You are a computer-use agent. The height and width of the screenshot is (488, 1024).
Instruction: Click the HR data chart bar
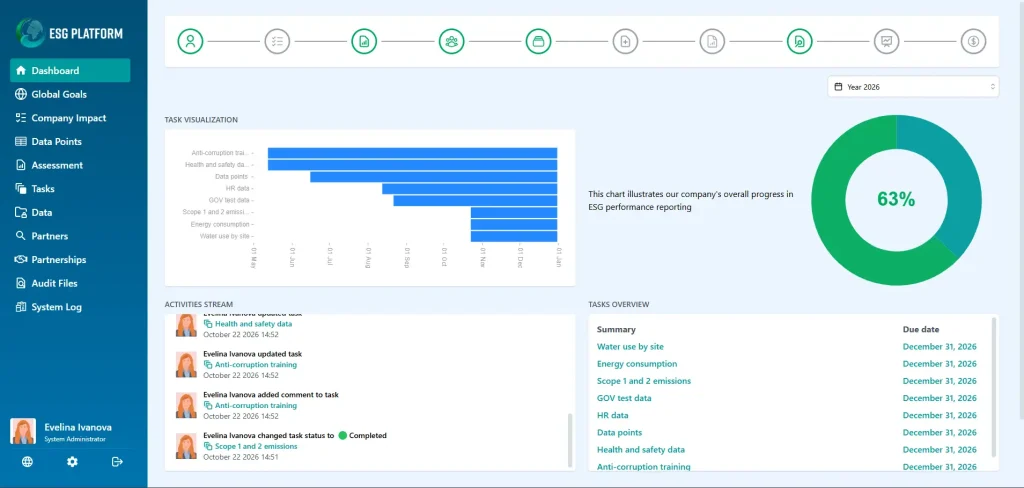470,189
